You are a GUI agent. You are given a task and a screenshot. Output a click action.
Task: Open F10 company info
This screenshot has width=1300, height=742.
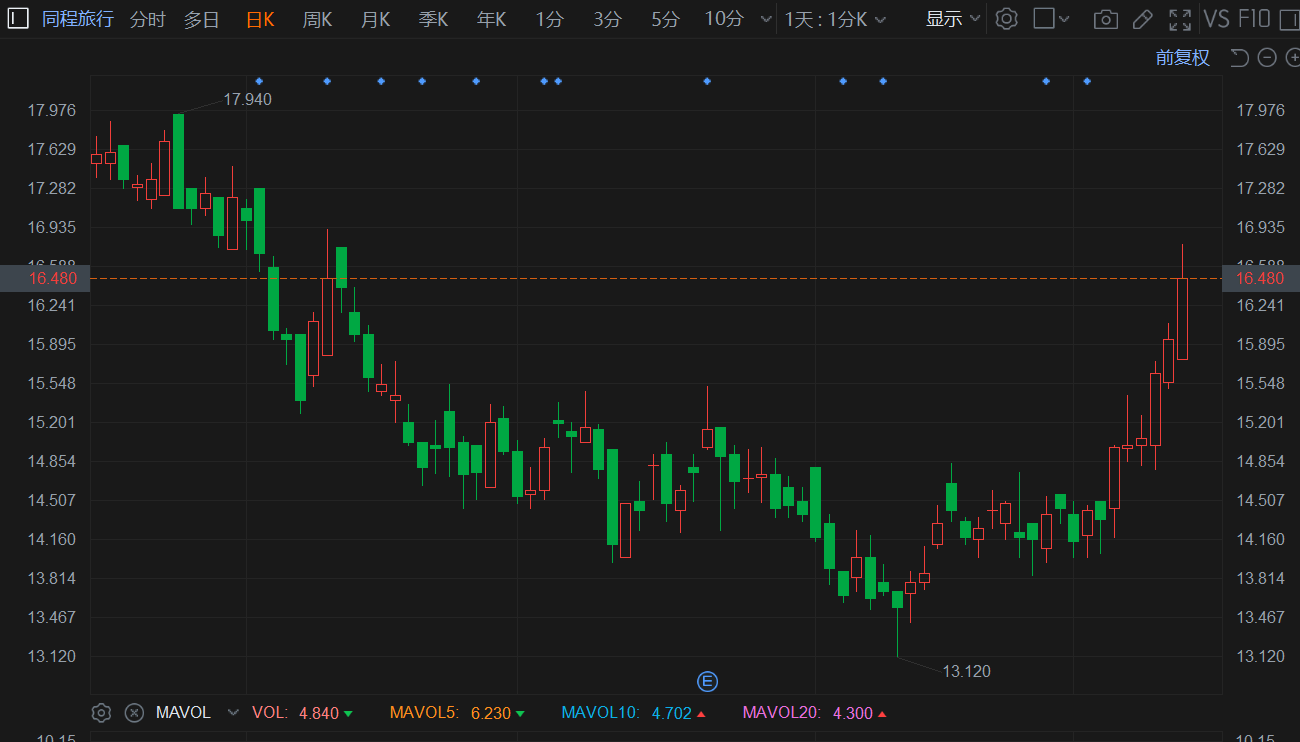(x=1254, y=19)
